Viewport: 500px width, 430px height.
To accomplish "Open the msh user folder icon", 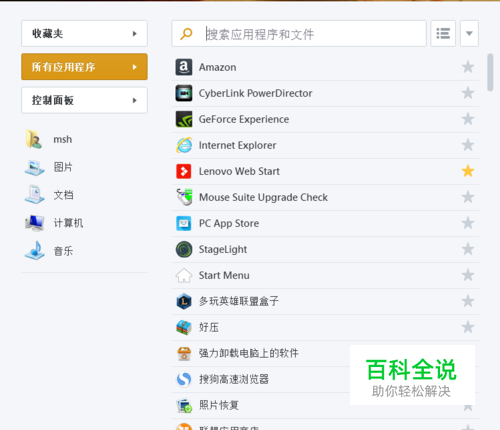I will coord(34,139).
